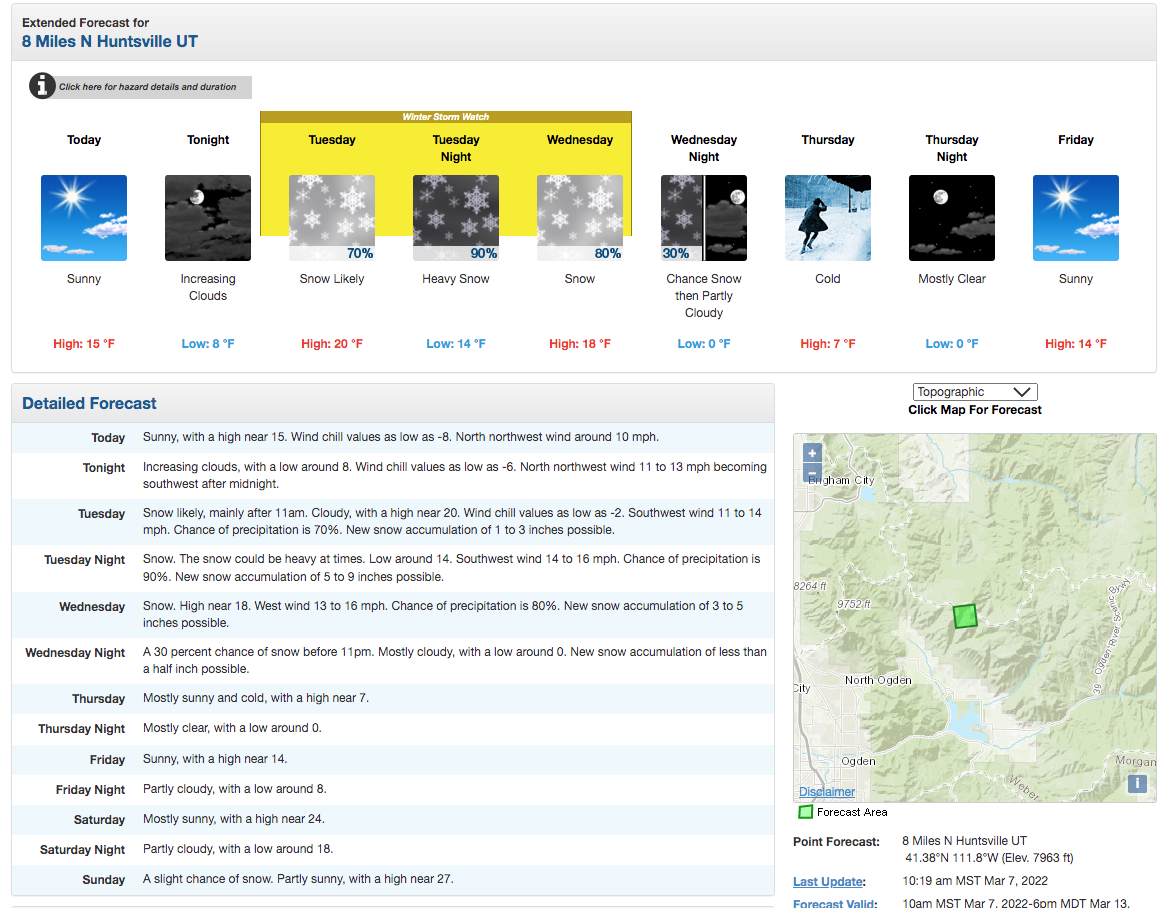The image size is (1166, 908).
Task: Click "Mostly sunny, with a high near 24." text
Action: 233,819
